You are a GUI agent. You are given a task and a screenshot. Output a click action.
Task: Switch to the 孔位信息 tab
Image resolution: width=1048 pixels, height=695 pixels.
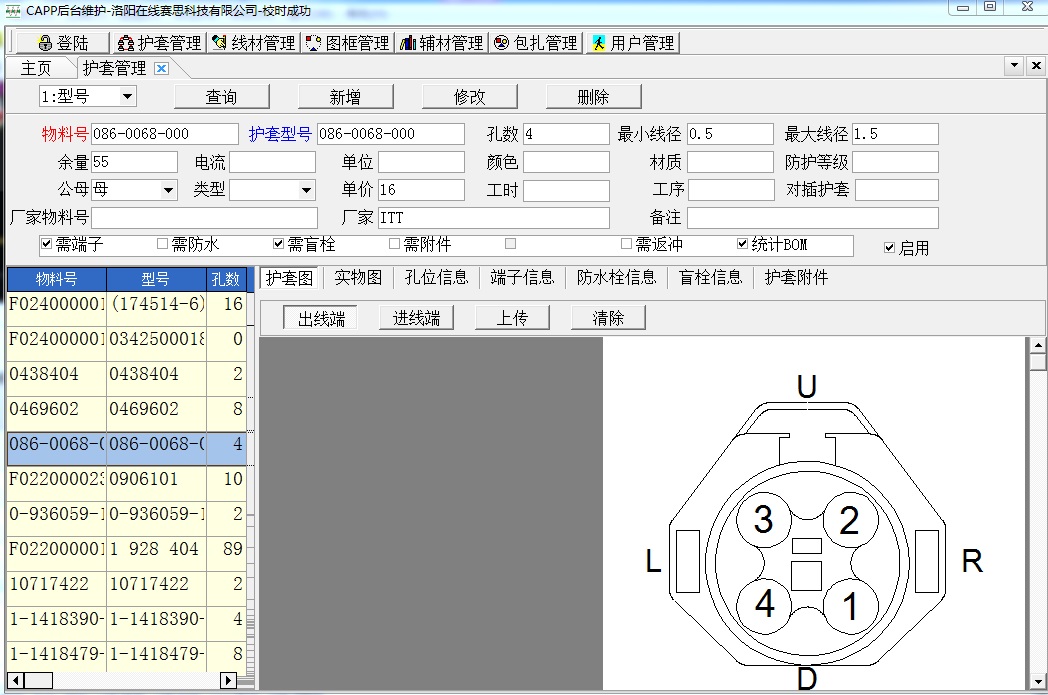click(436, 277)
